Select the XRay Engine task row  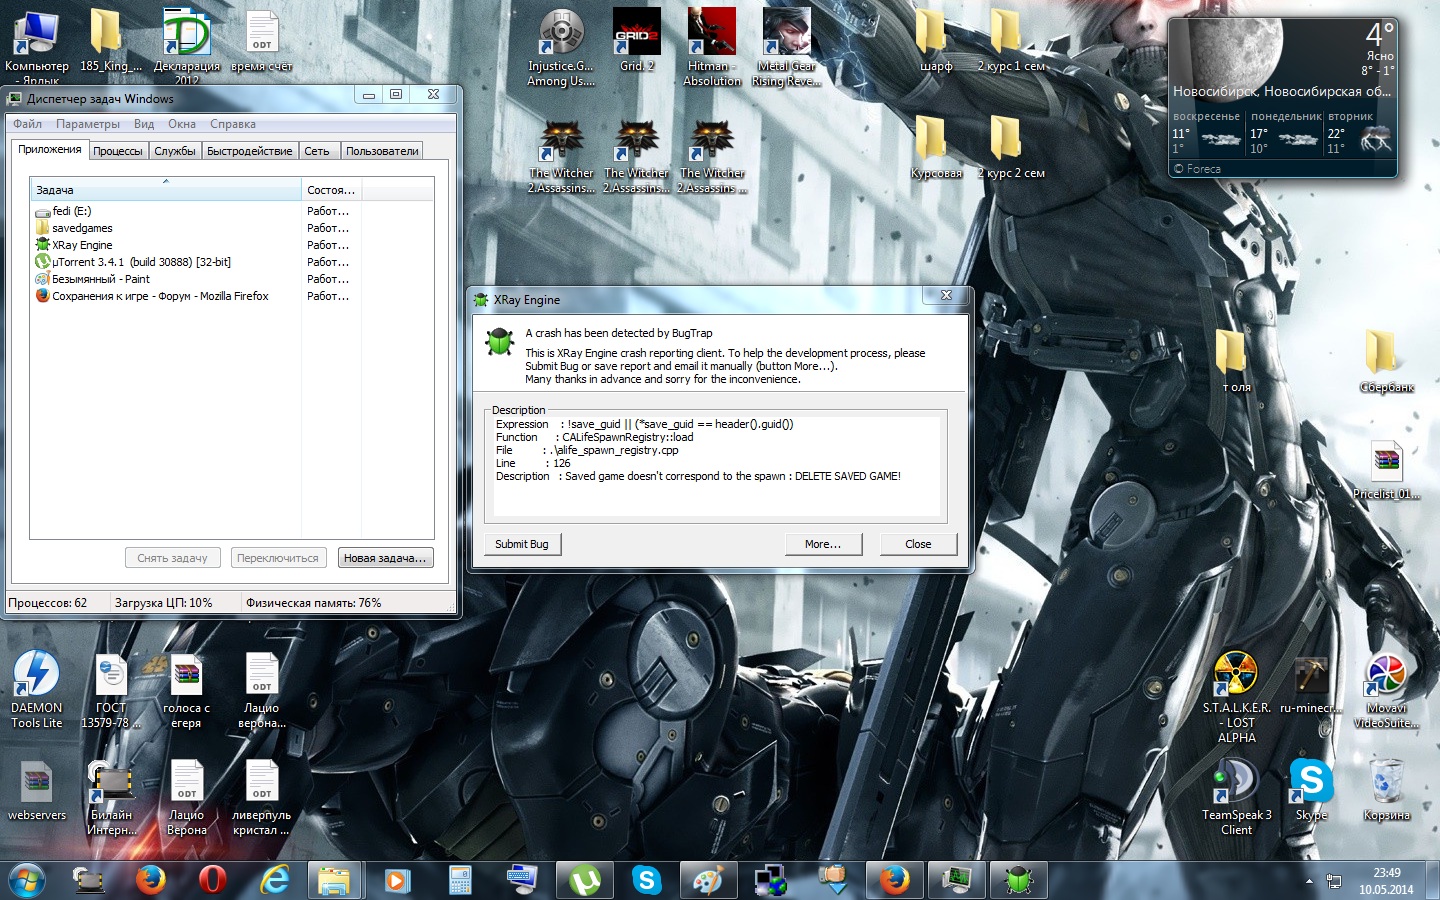click(232, 245)
